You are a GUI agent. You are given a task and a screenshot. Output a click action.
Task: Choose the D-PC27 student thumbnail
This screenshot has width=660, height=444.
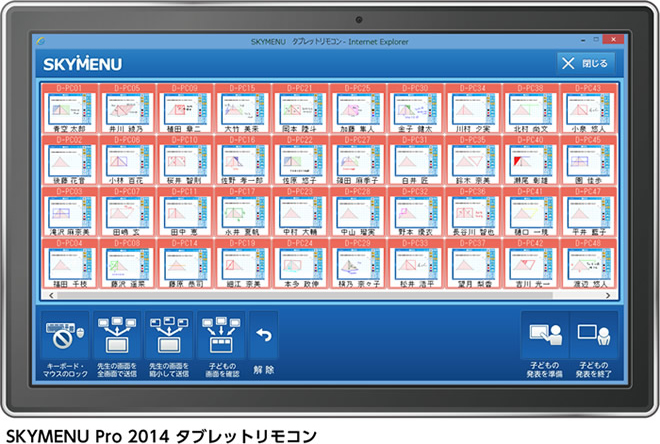coord(357,160)
